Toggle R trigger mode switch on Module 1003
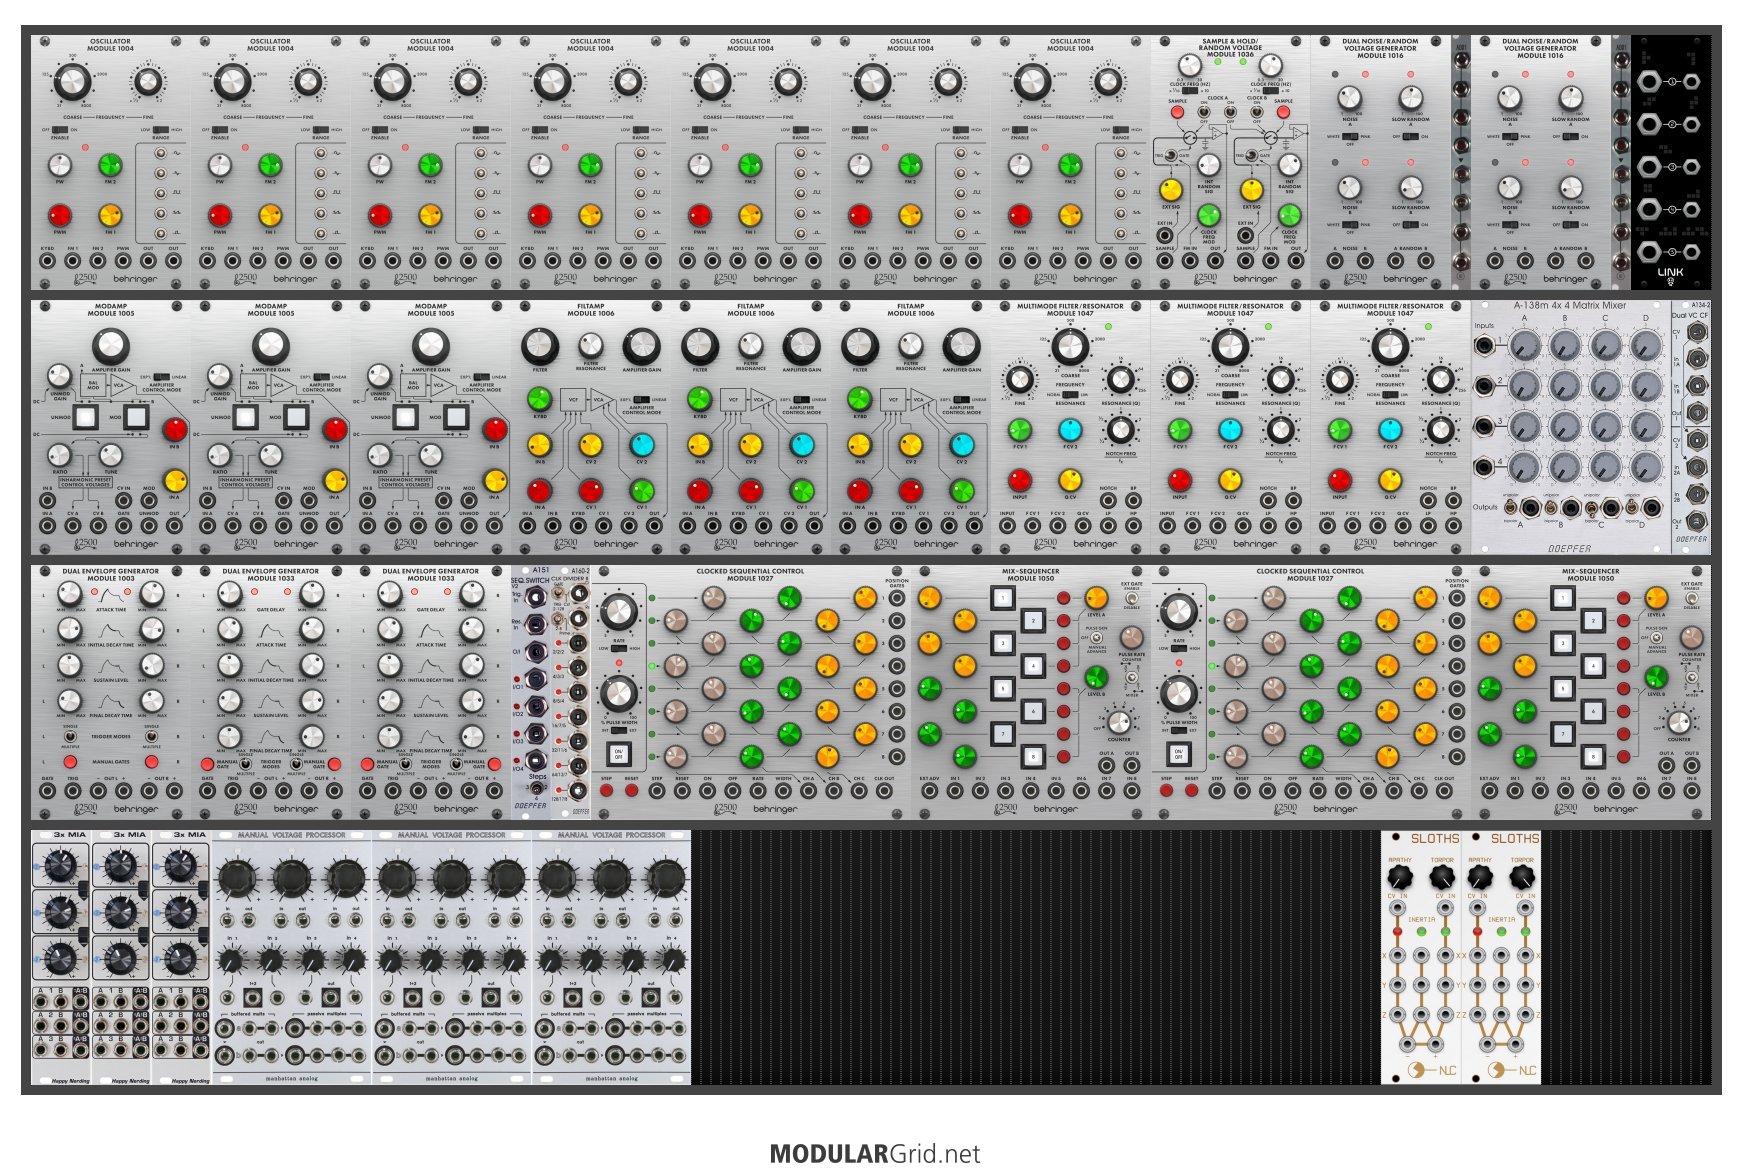Image resolution: width=1752 pixels, height=1175 pixels. pos(151,736)
